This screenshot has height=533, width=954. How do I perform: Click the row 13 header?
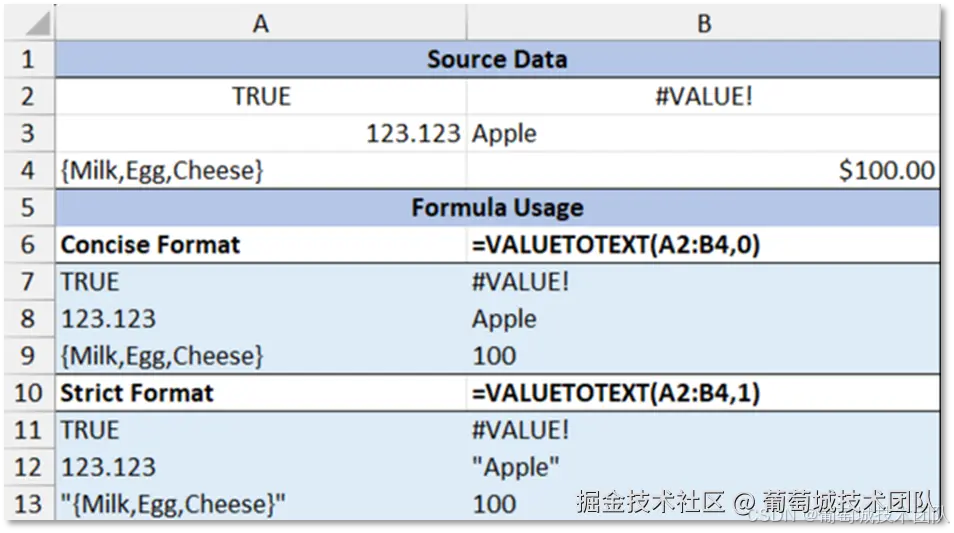[x=28, y=503]
